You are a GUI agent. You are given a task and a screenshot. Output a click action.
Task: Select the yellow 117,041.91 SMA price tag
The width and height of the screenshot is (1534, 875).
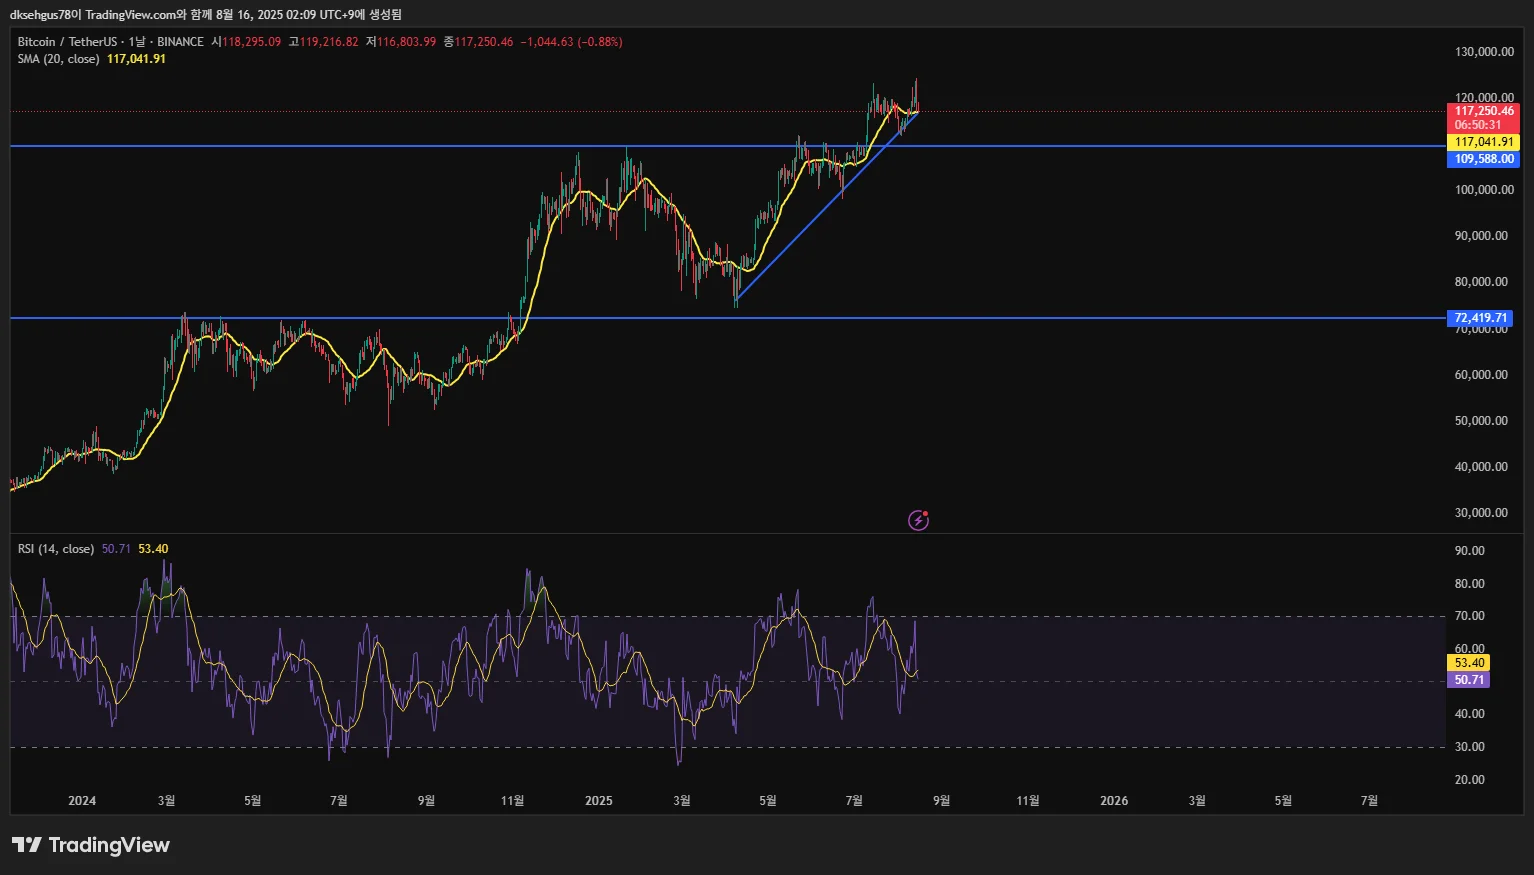[x=1483, y=142]
